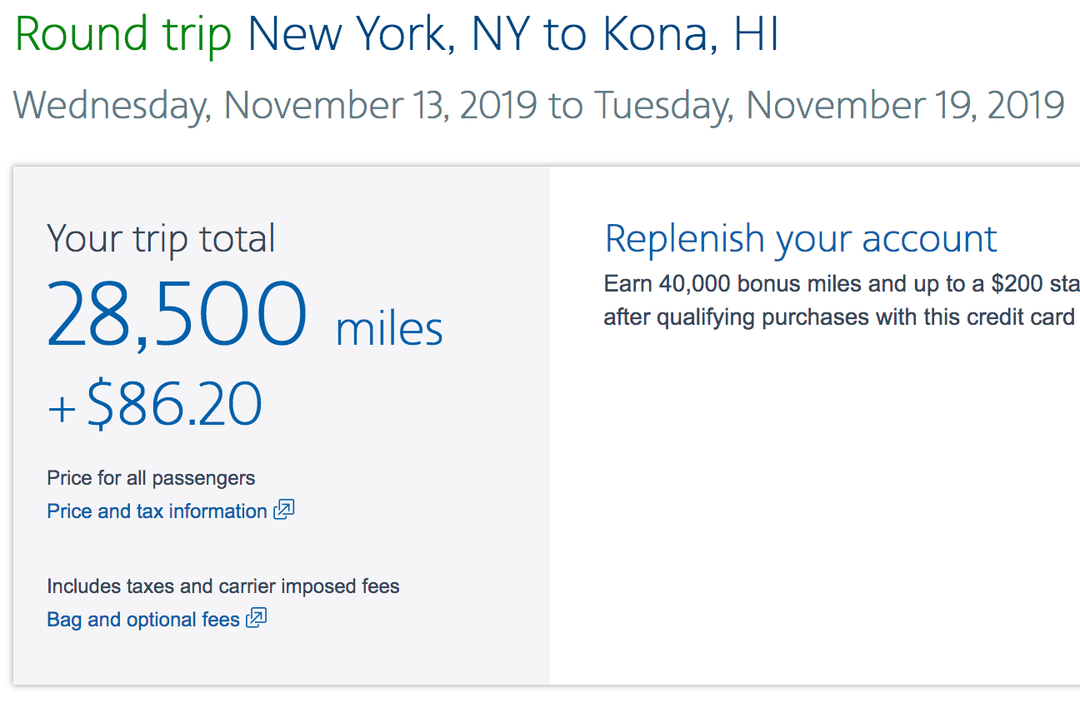Click the +$86.20 amount
1080x708 pixels.
155,404
